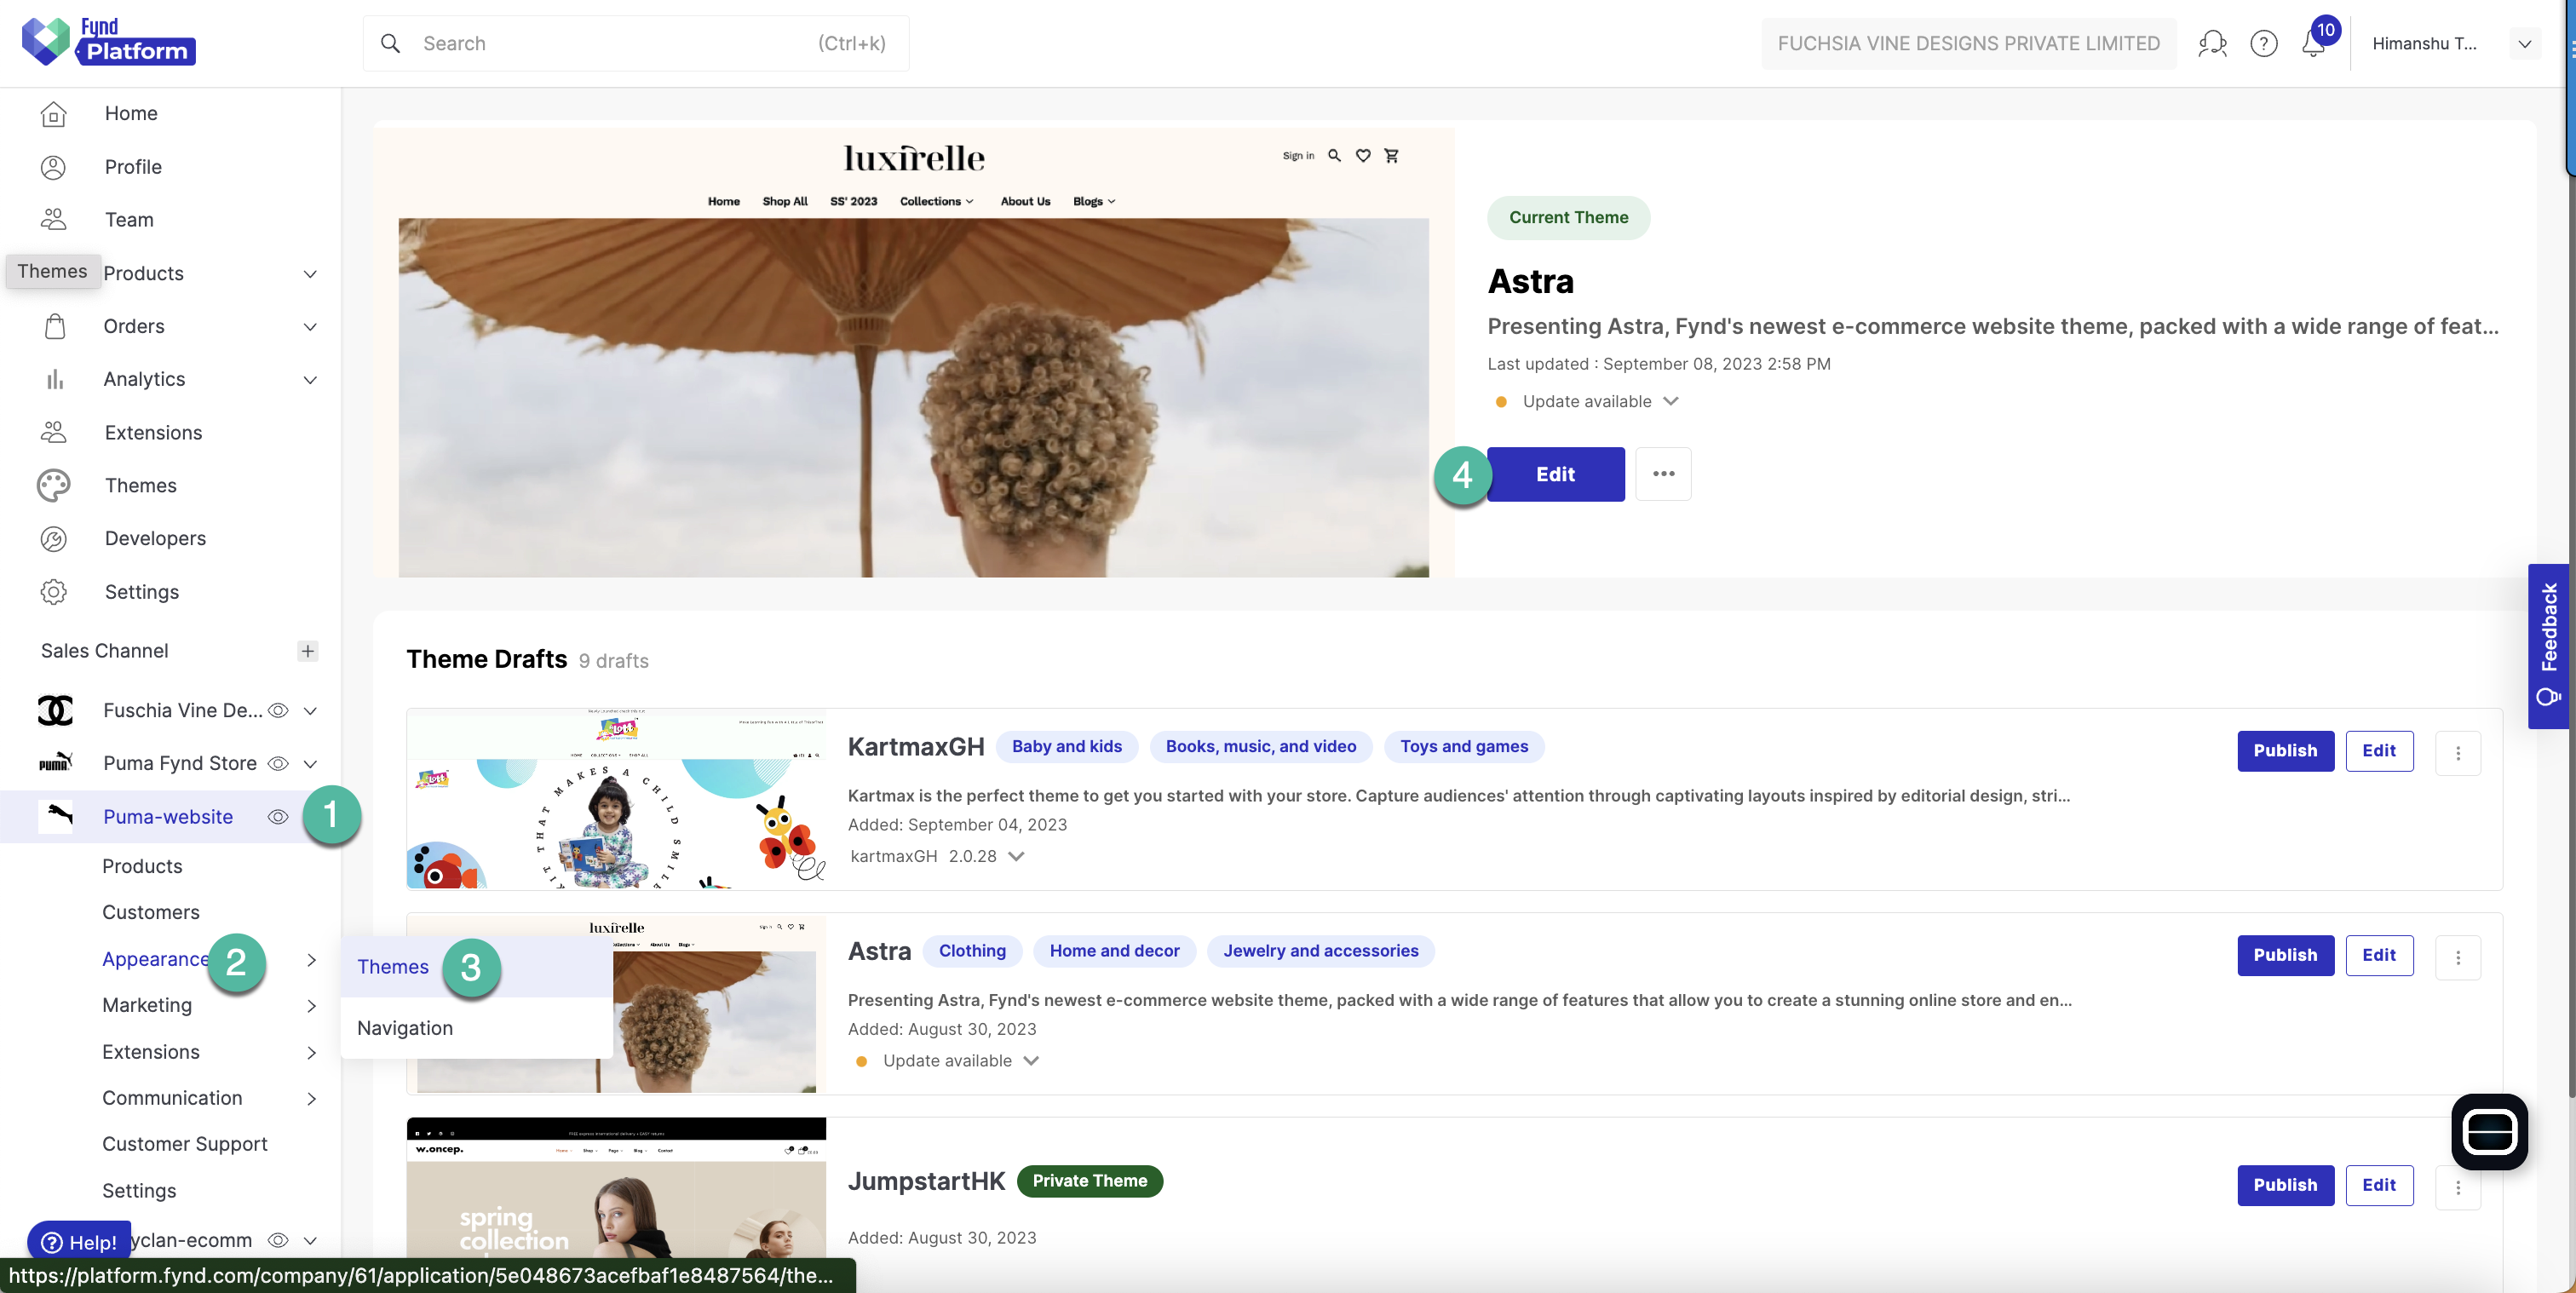Open more options for current Astra theme

tap(1663, 474)
